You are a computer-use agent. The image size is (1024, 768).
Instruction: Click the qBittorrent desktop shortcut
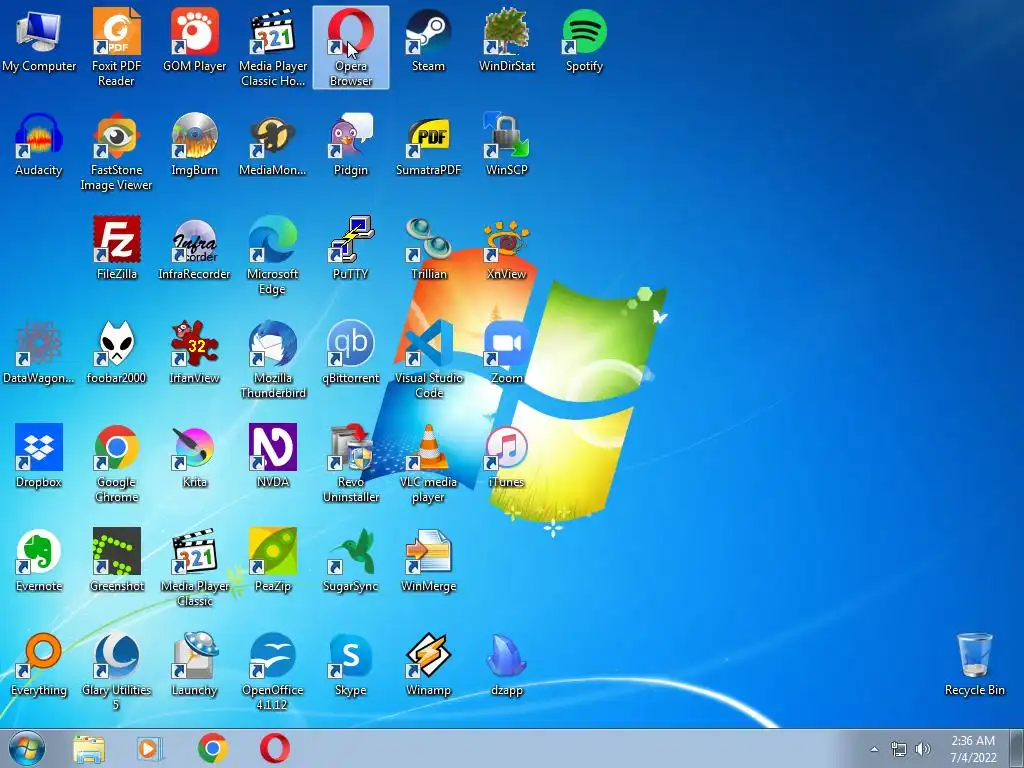(x=351, y=352)
